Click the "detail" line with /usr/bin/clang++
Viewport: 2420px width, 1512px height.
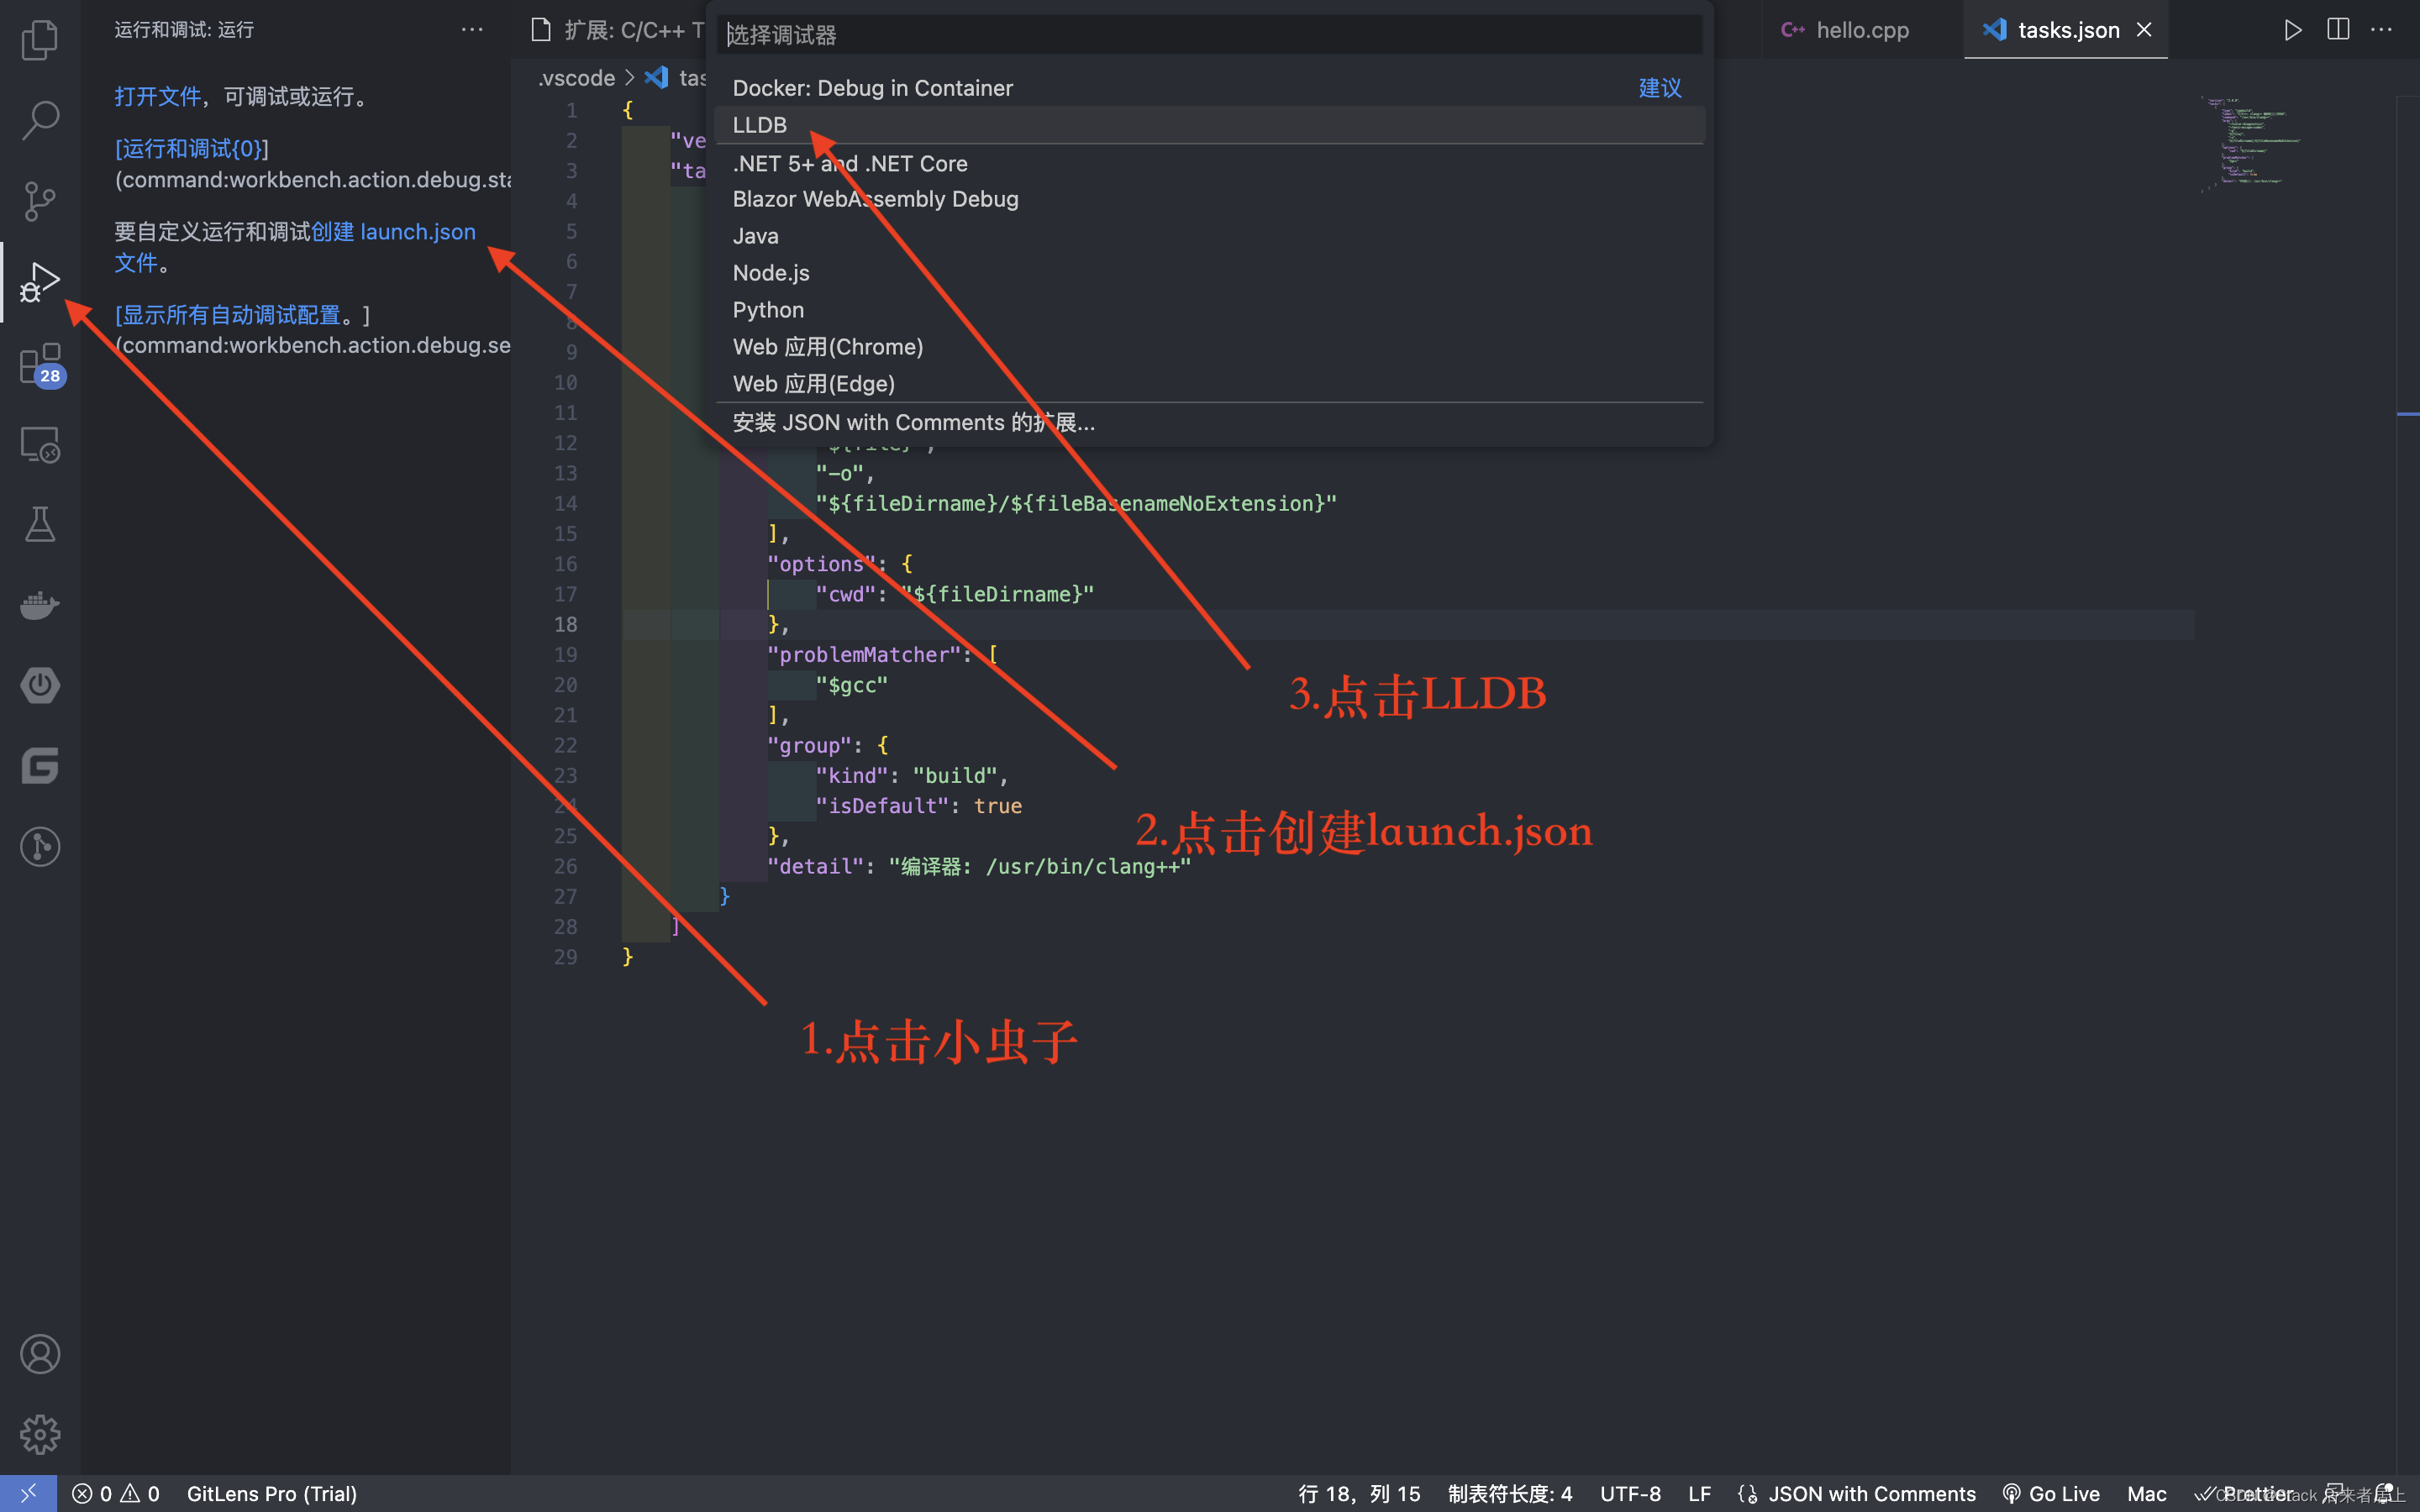point(979,866)
